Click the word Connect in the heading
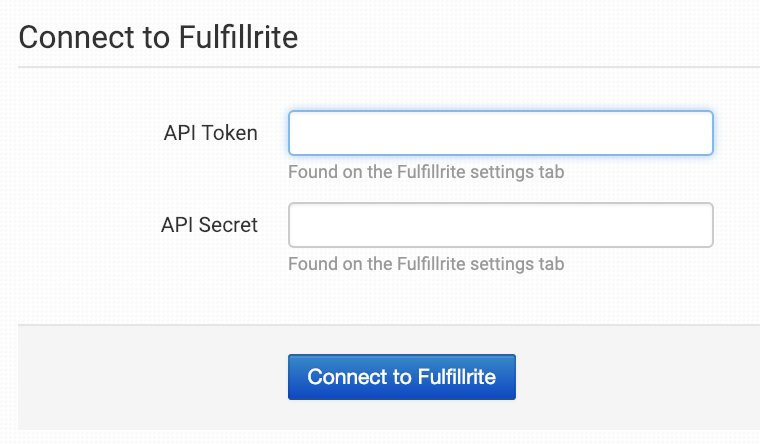760x444 pixels. [66, 38]
